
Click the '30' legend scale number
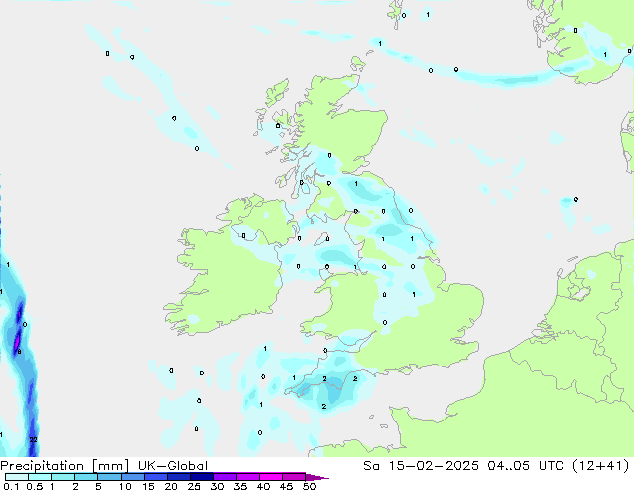click(217, 486)
